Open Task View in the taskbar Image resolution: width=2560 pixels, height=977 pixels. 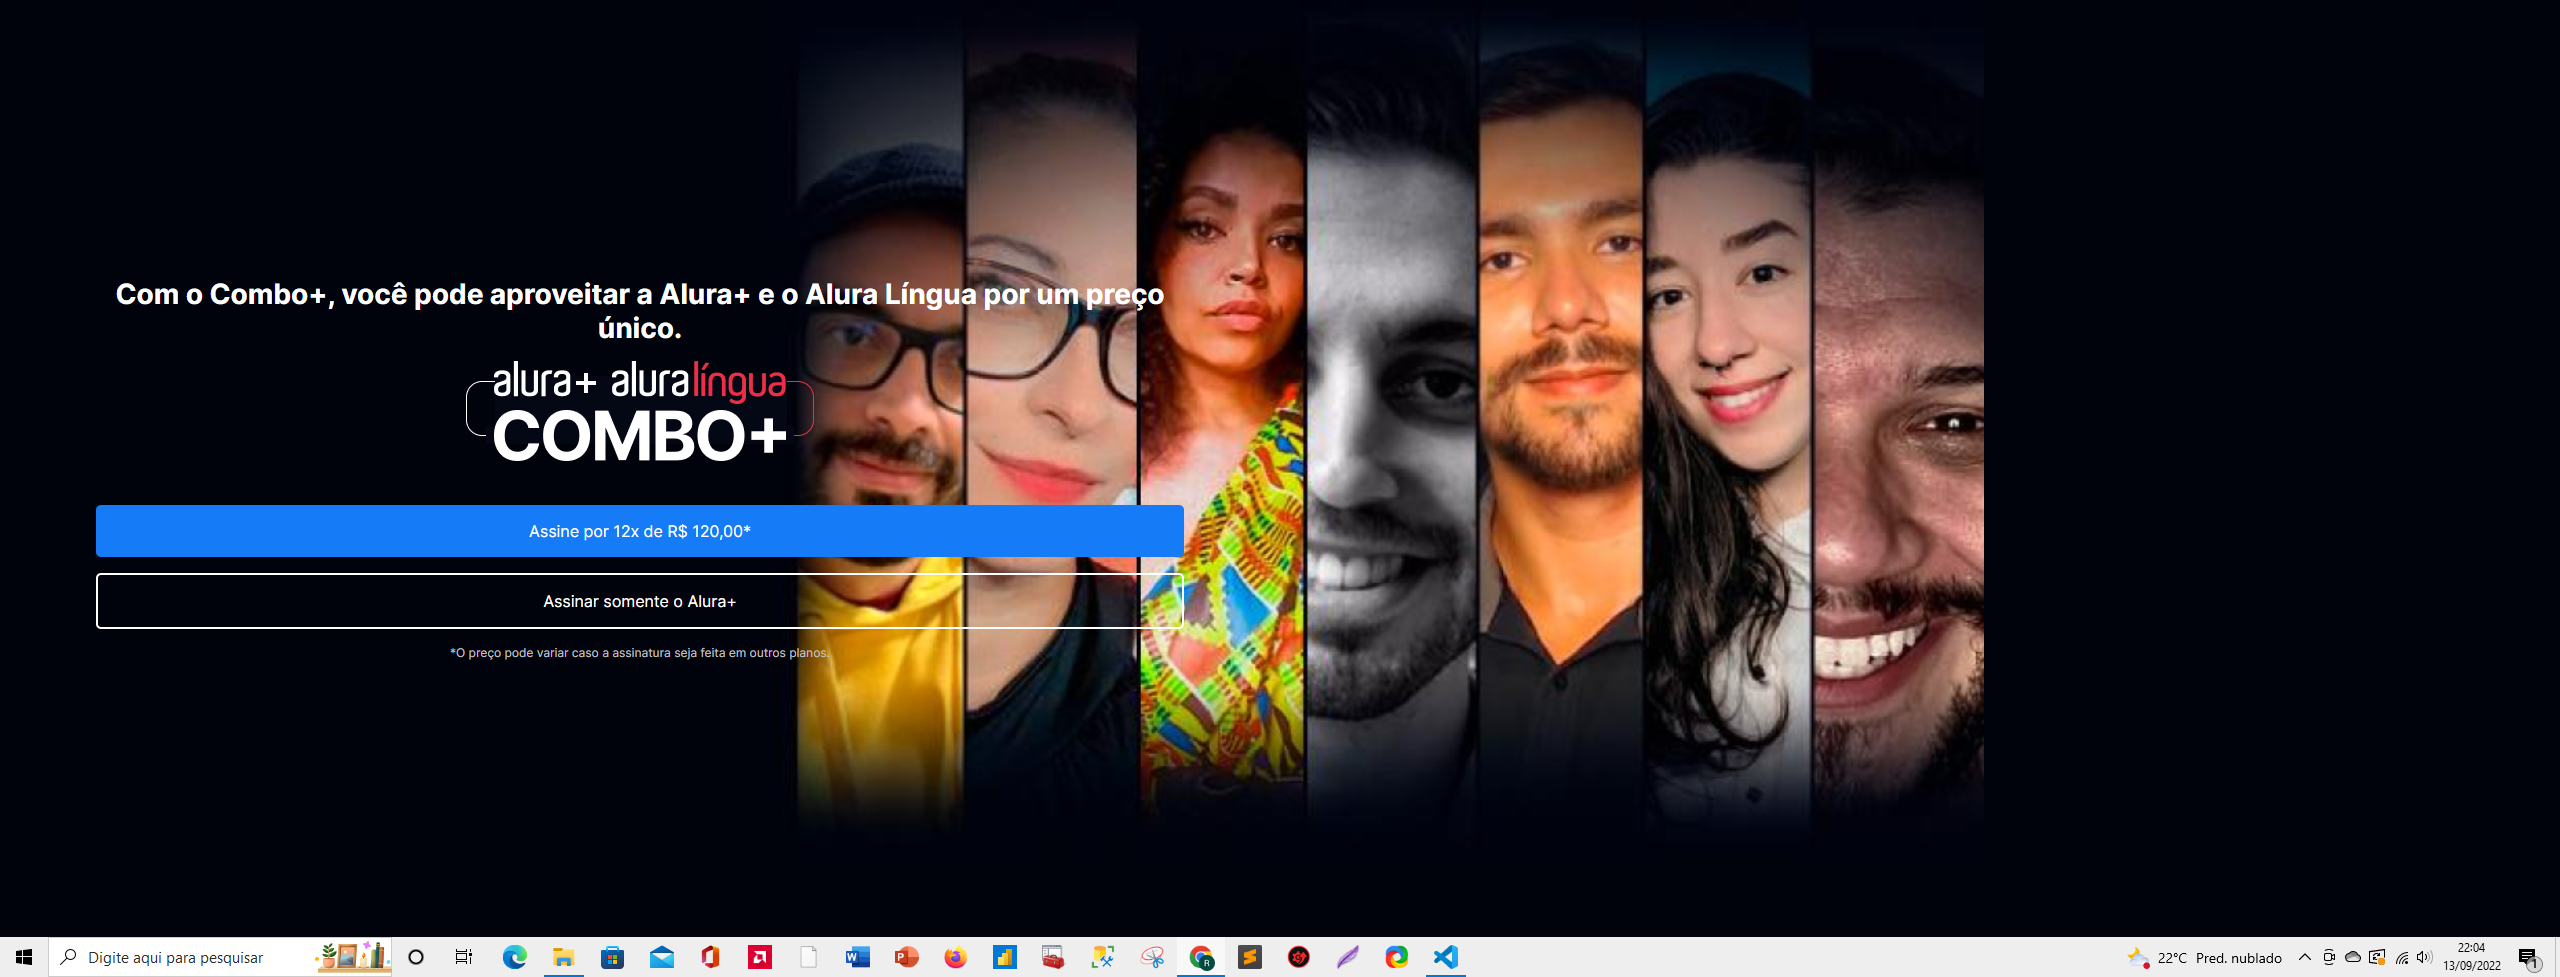click(464, 957)
